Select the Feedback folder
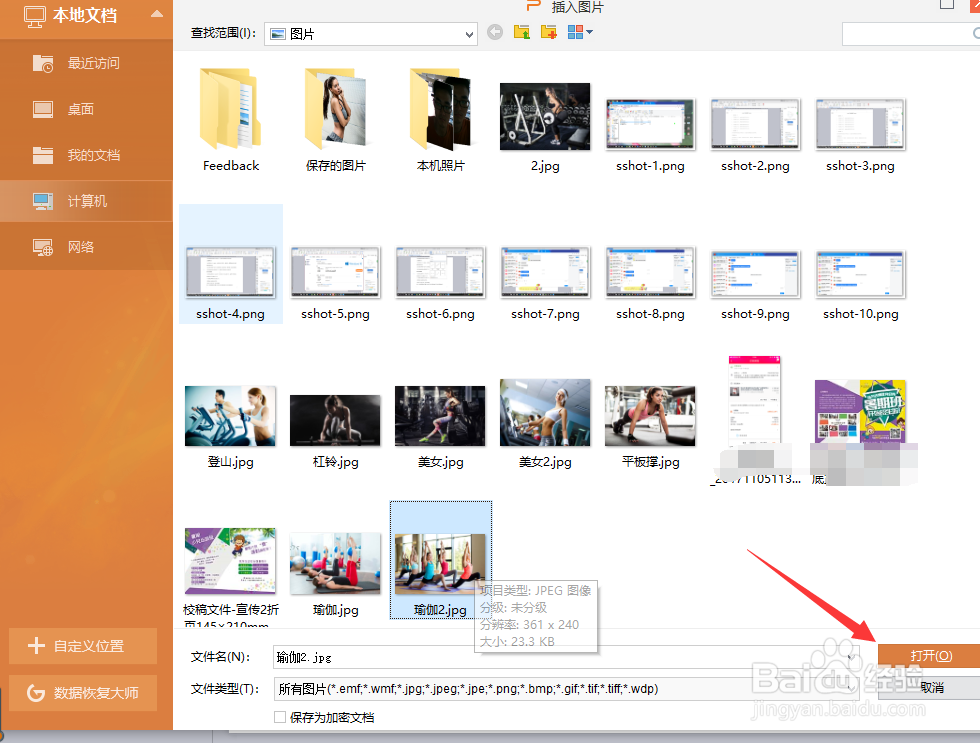 click(x=231, y=120)
